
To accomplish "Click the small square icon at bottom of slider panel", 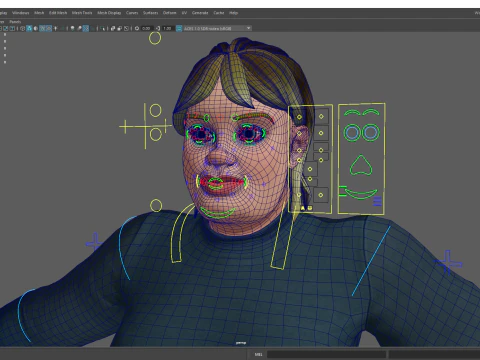I will pyautogui.click(x=310, y=208).
